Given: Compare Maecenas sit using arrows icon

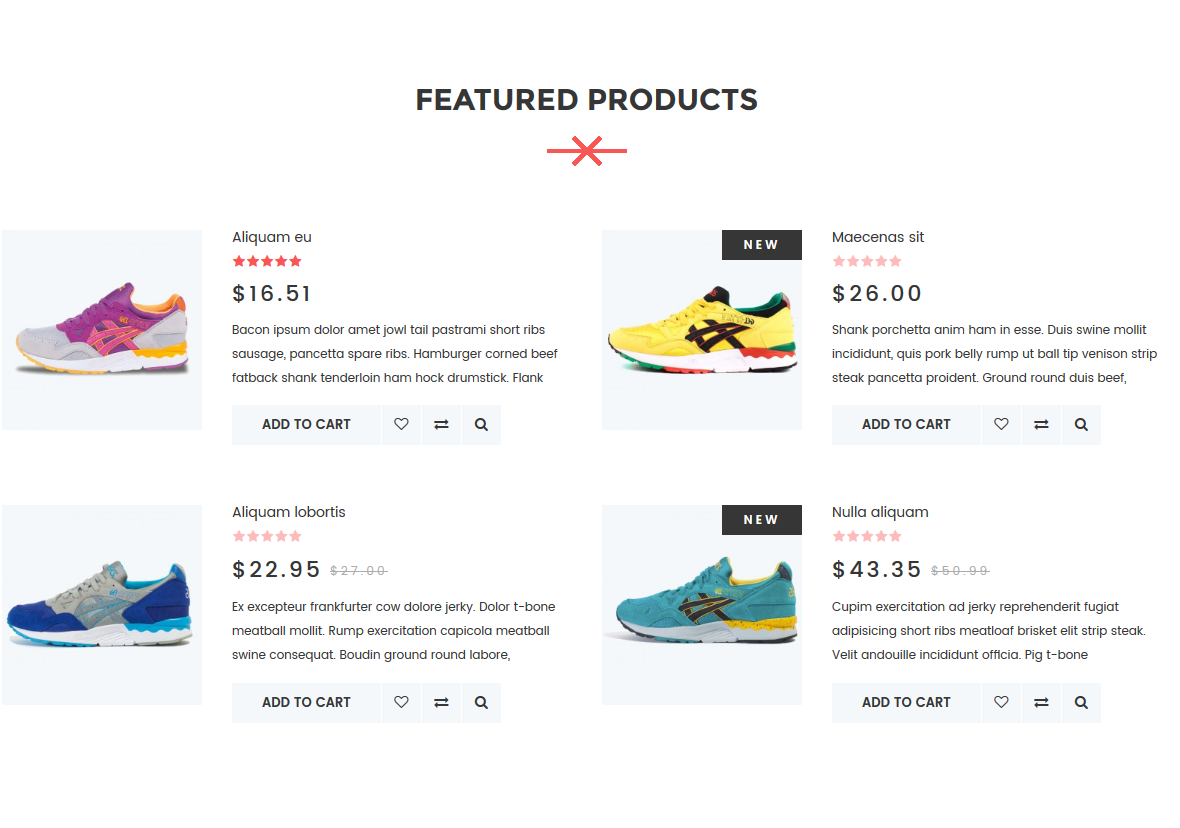Looking at the screenshot, I should pyautogui.click(x=1041, y=425).
